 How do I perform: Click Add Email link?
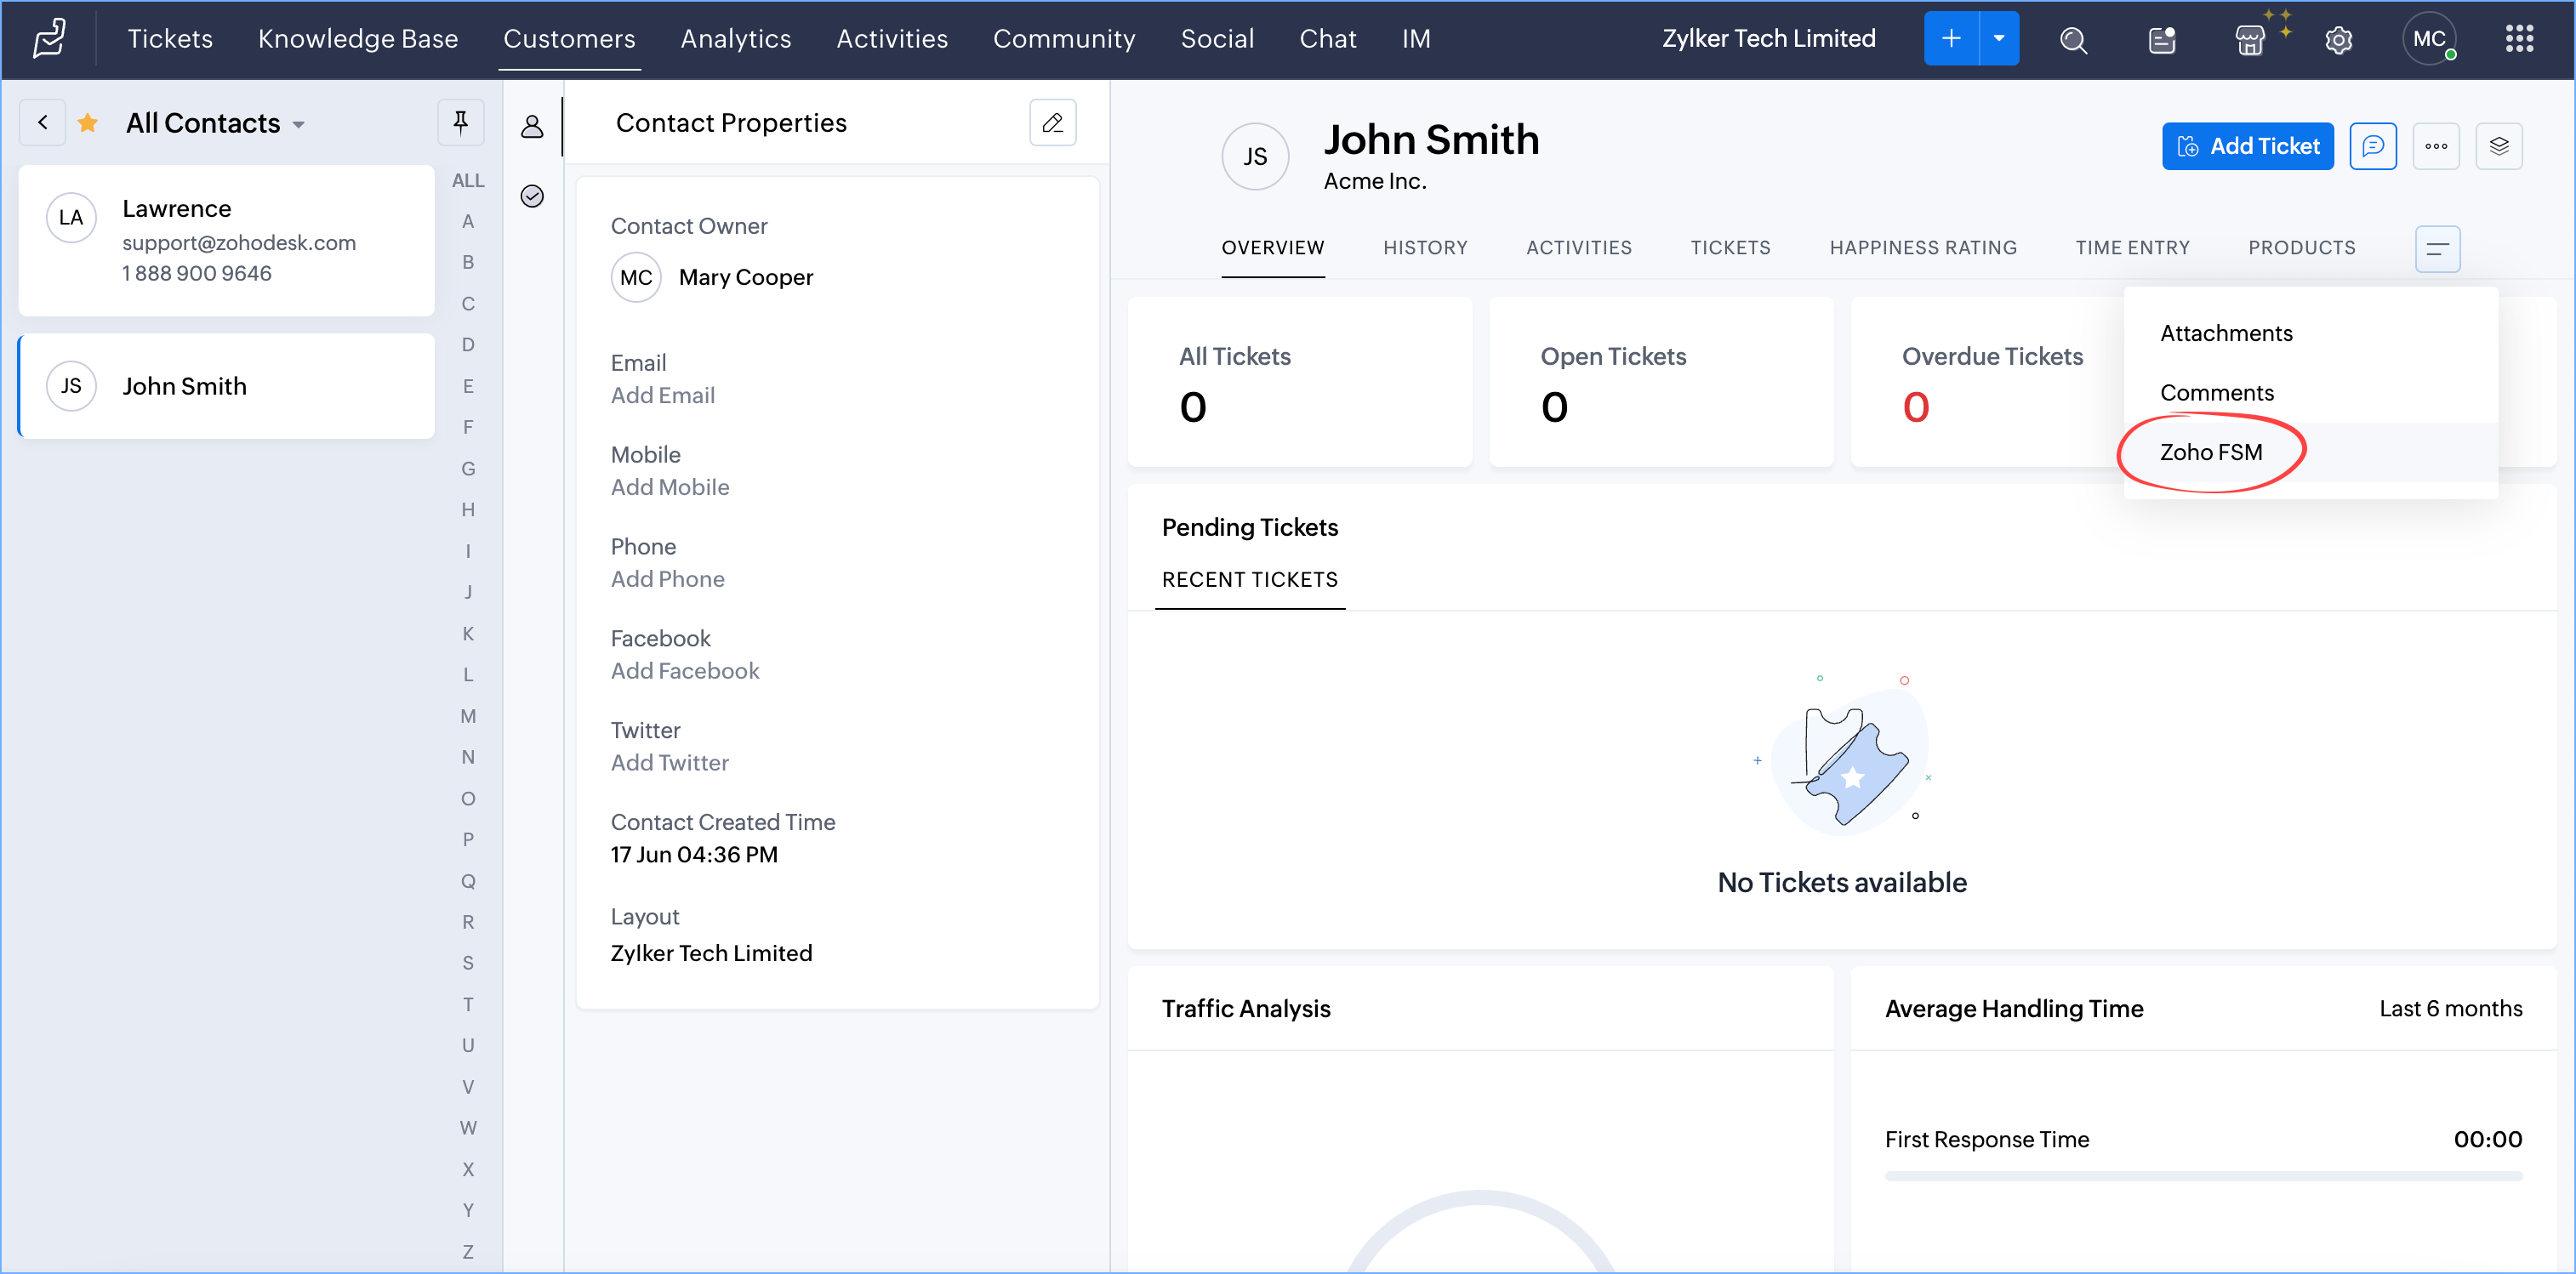662,395
